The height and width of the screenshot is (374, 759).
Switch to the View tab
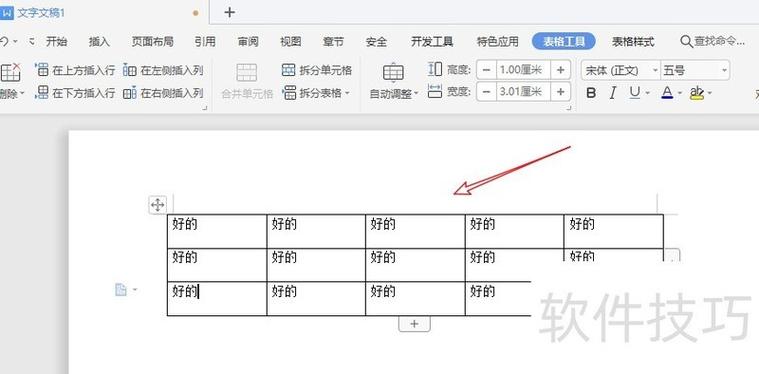(x=291, y=42)
